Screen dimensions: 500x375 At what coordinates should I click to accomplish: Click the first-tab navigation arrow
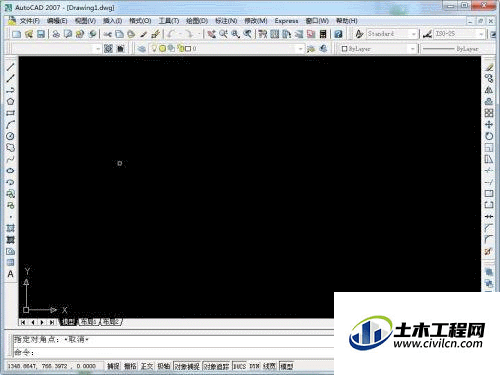[x=23, y=322]
